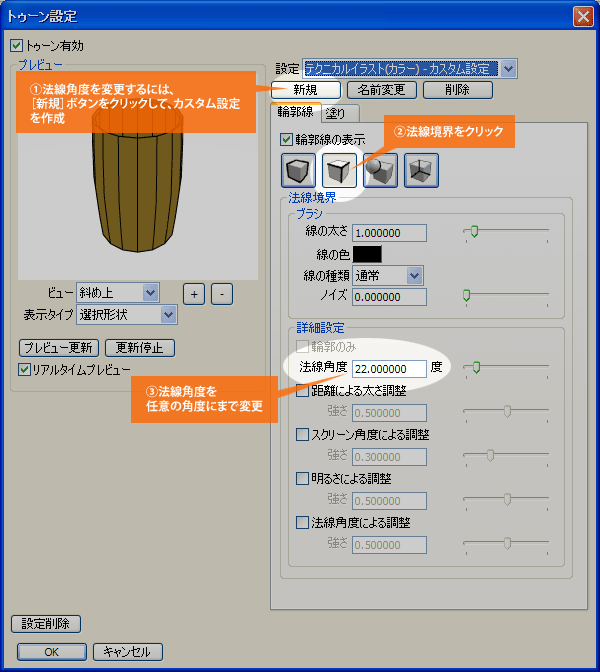Open the 設定 preset dropdown

click(508, 68)
